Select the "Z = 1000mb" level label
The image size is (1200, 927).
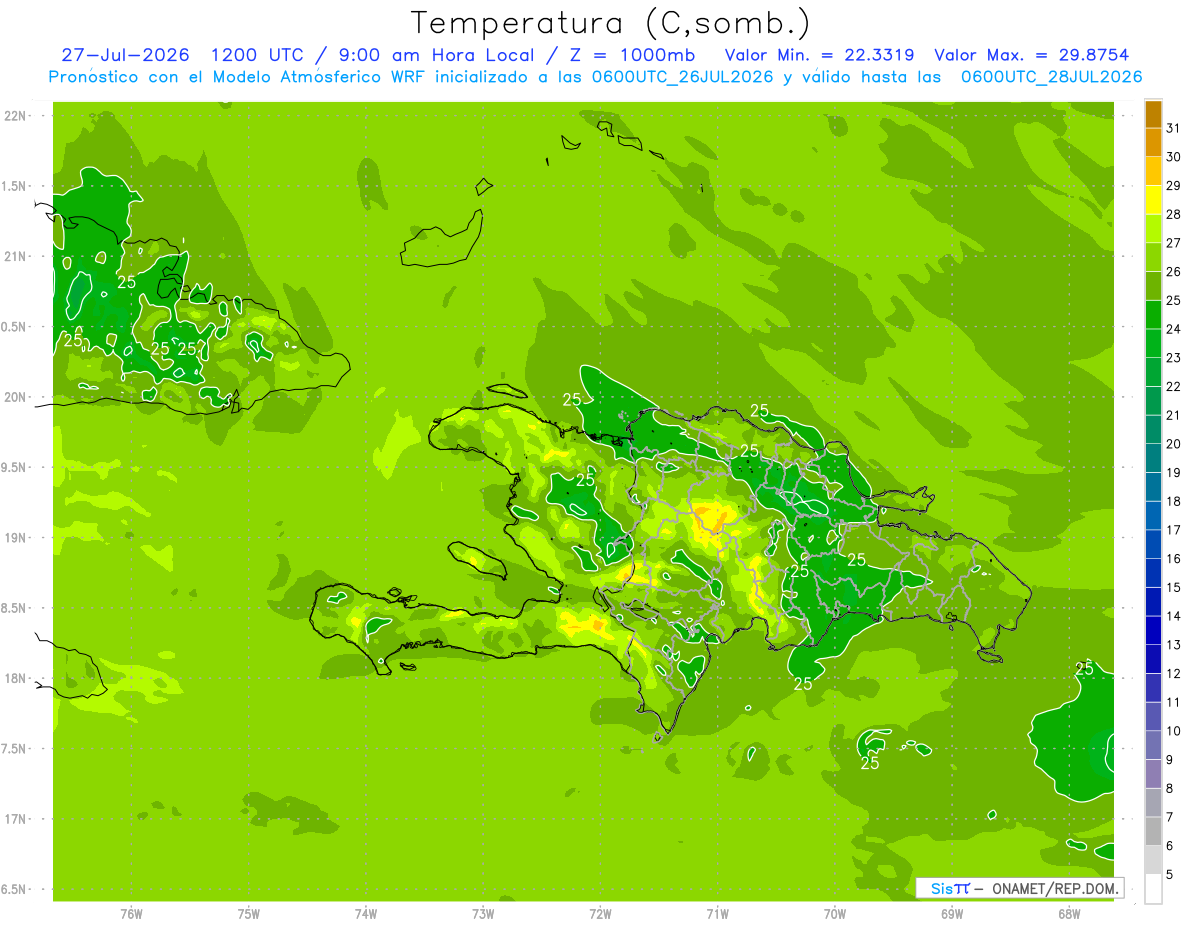pos(633,55)
